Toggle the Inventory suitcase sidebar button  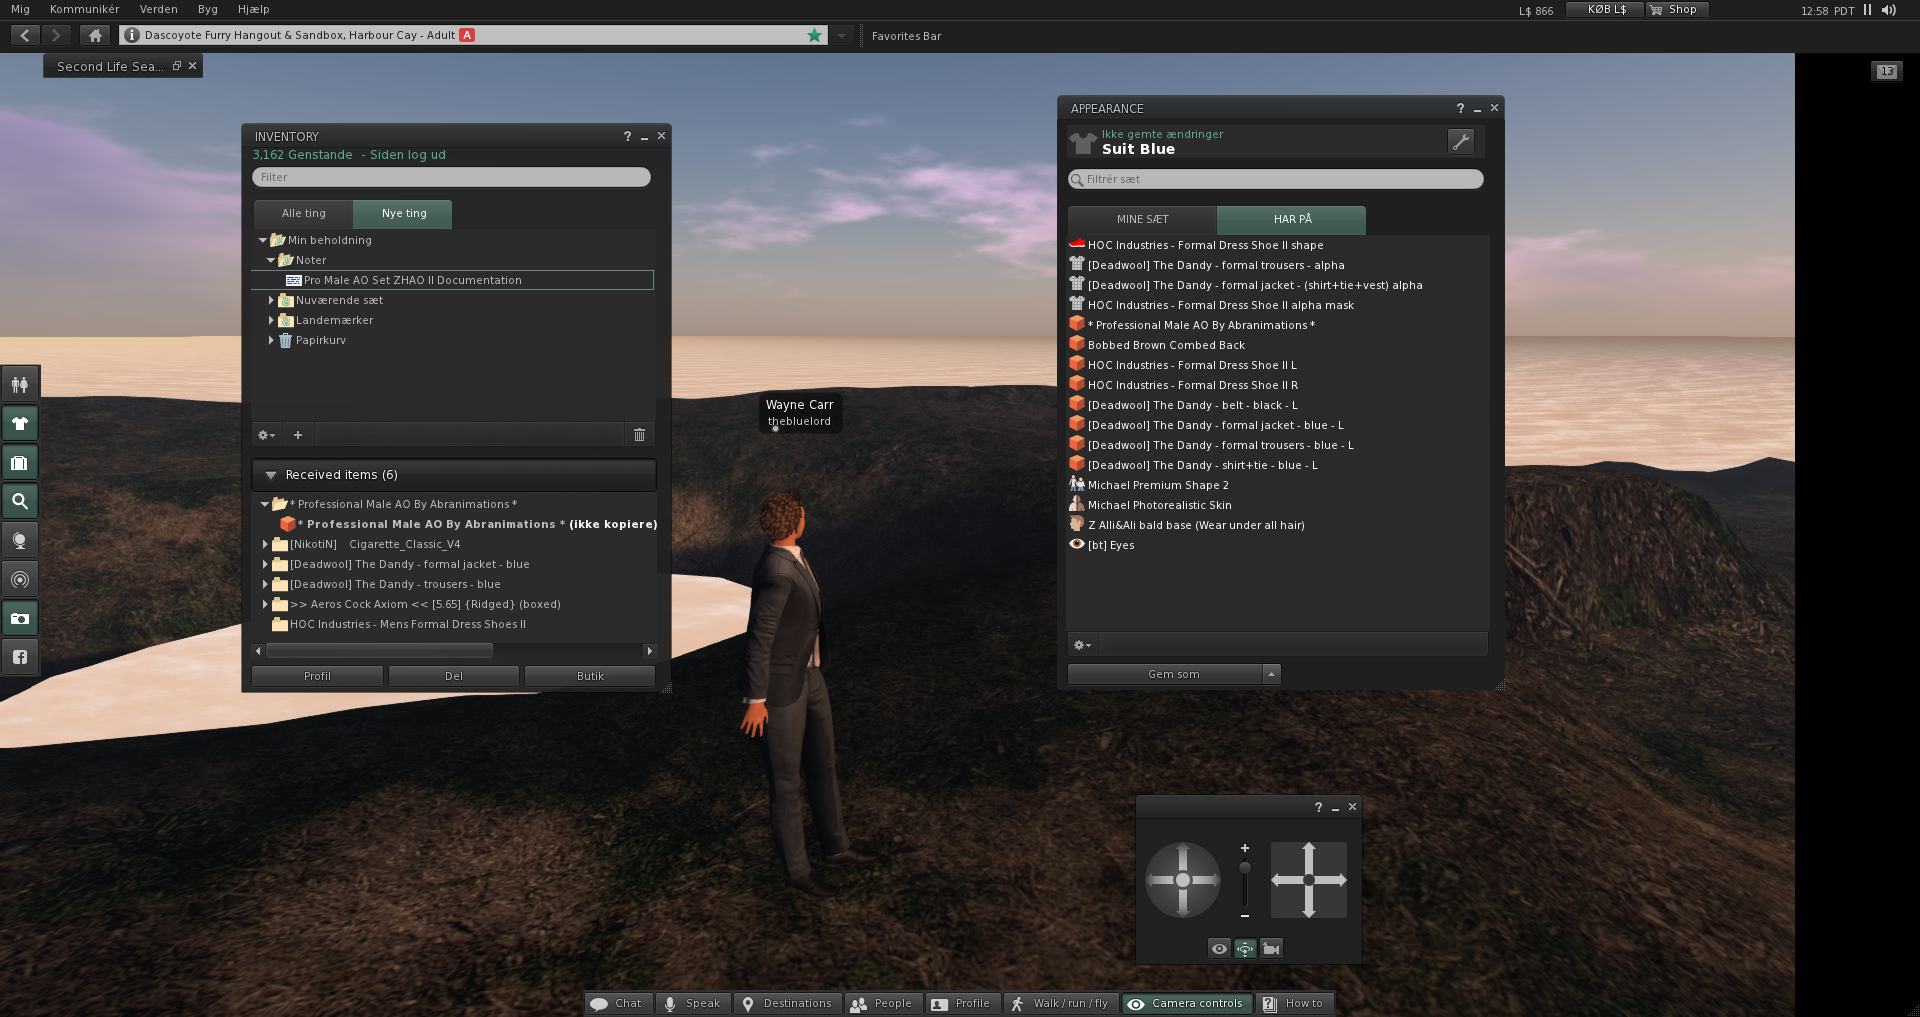point(20,462)
